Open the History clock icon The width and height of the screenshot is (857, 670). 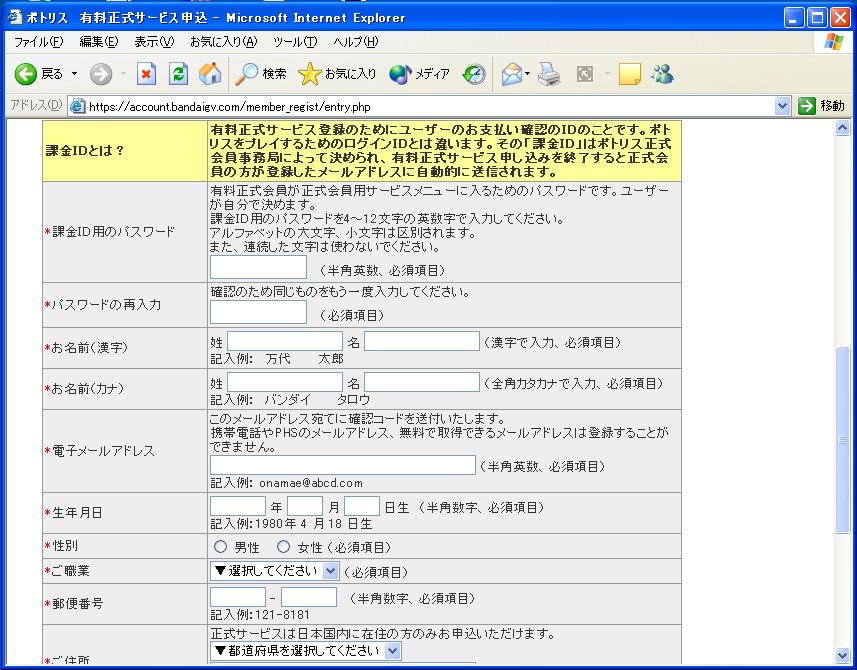coord(474,74)
